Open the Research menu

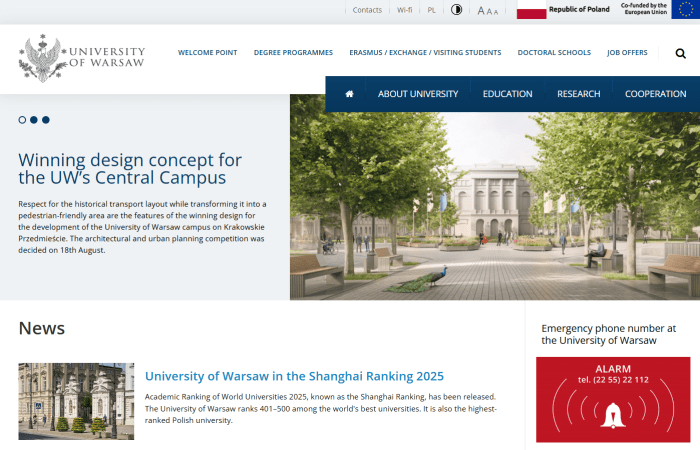pyautogui.click(x=579, y=94)
